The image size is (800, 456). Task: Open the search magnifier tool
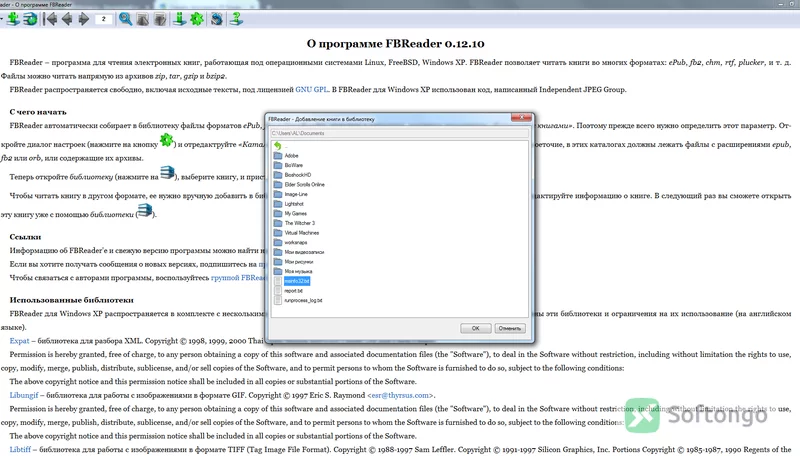(x=126, y=19)
